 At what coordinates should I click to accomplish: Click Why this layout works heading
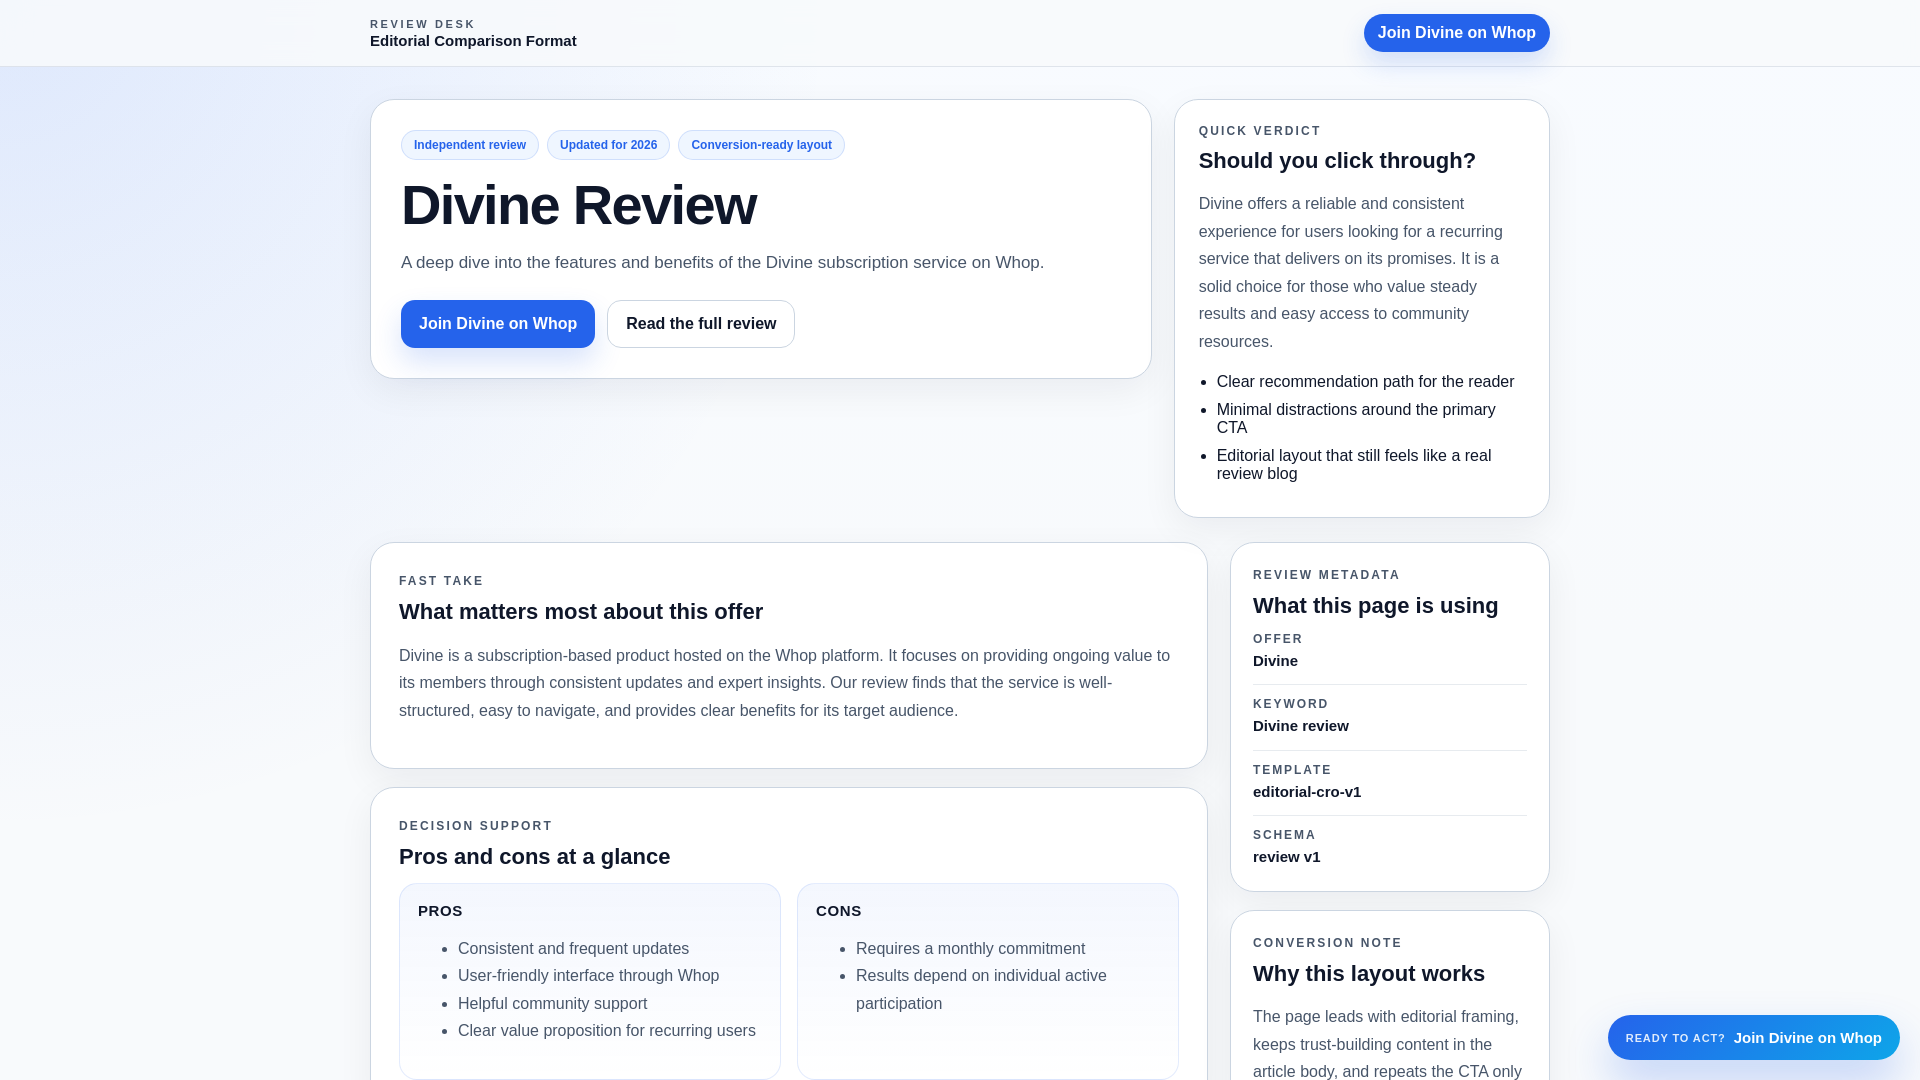pos(1368,974)
